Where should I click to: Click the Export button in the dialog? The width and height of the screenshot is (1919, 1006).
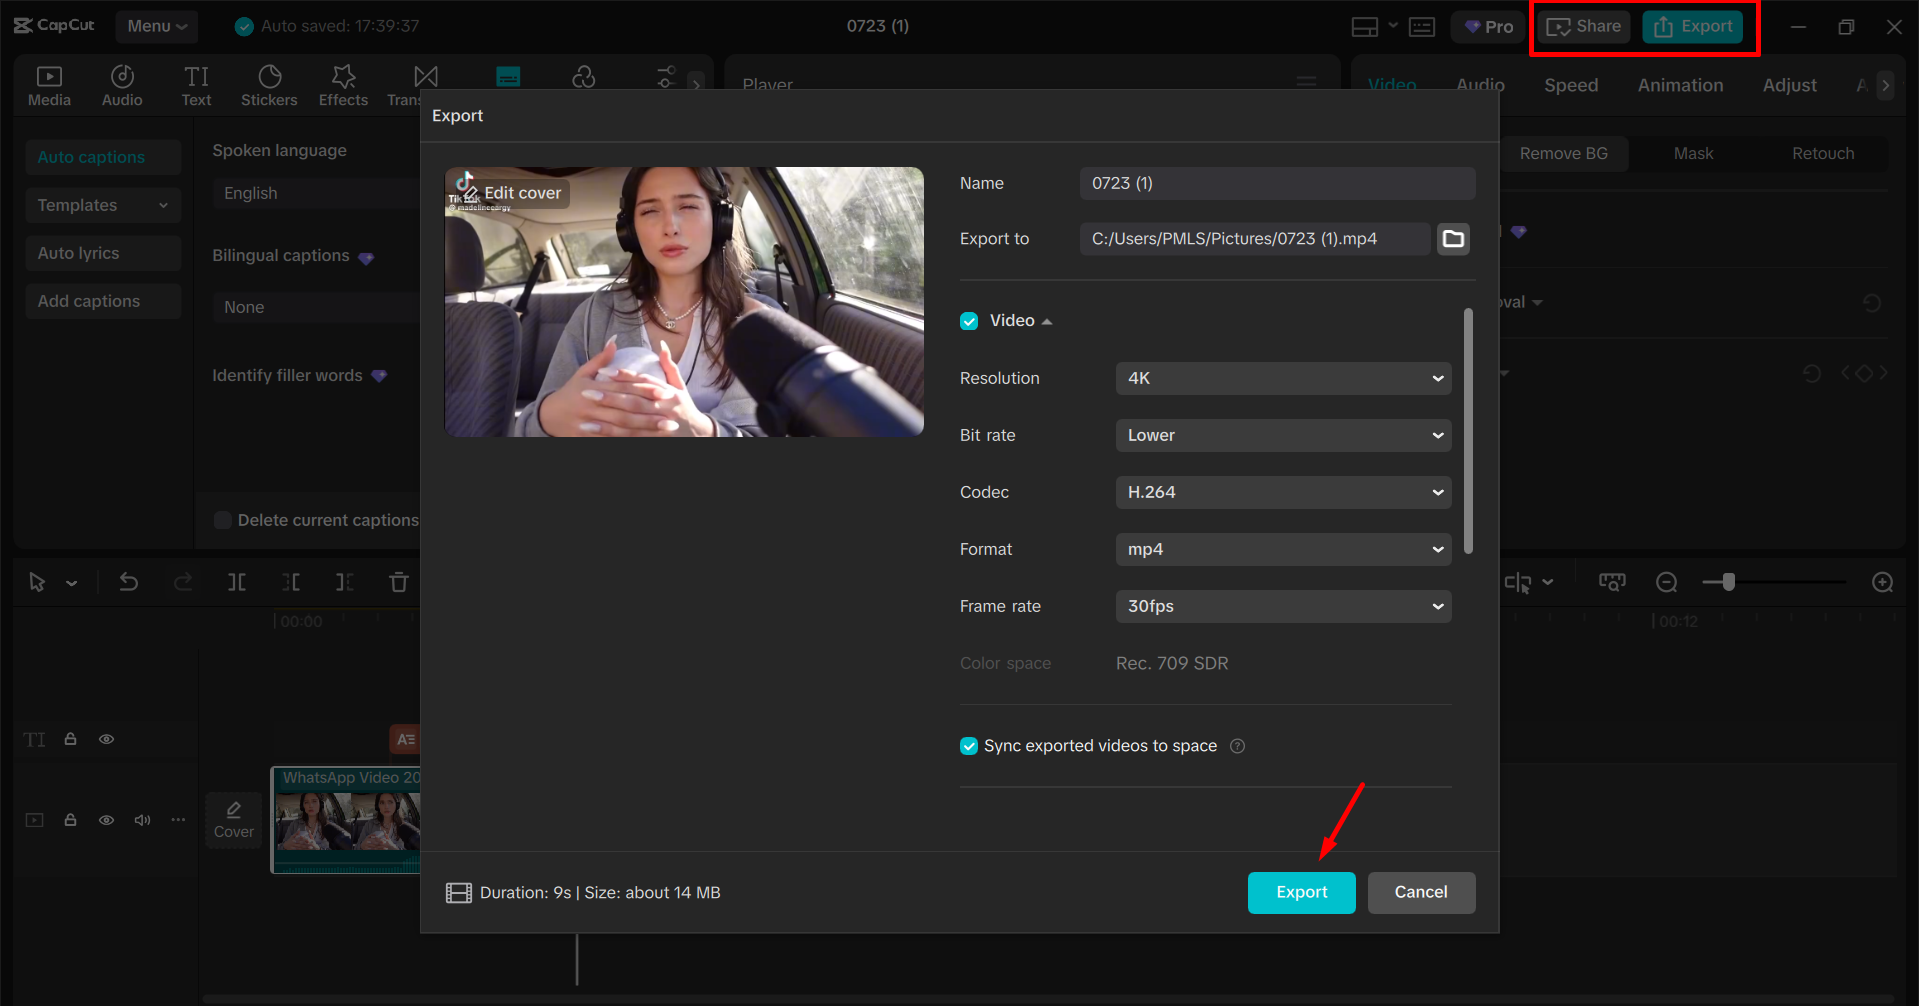1300,892
